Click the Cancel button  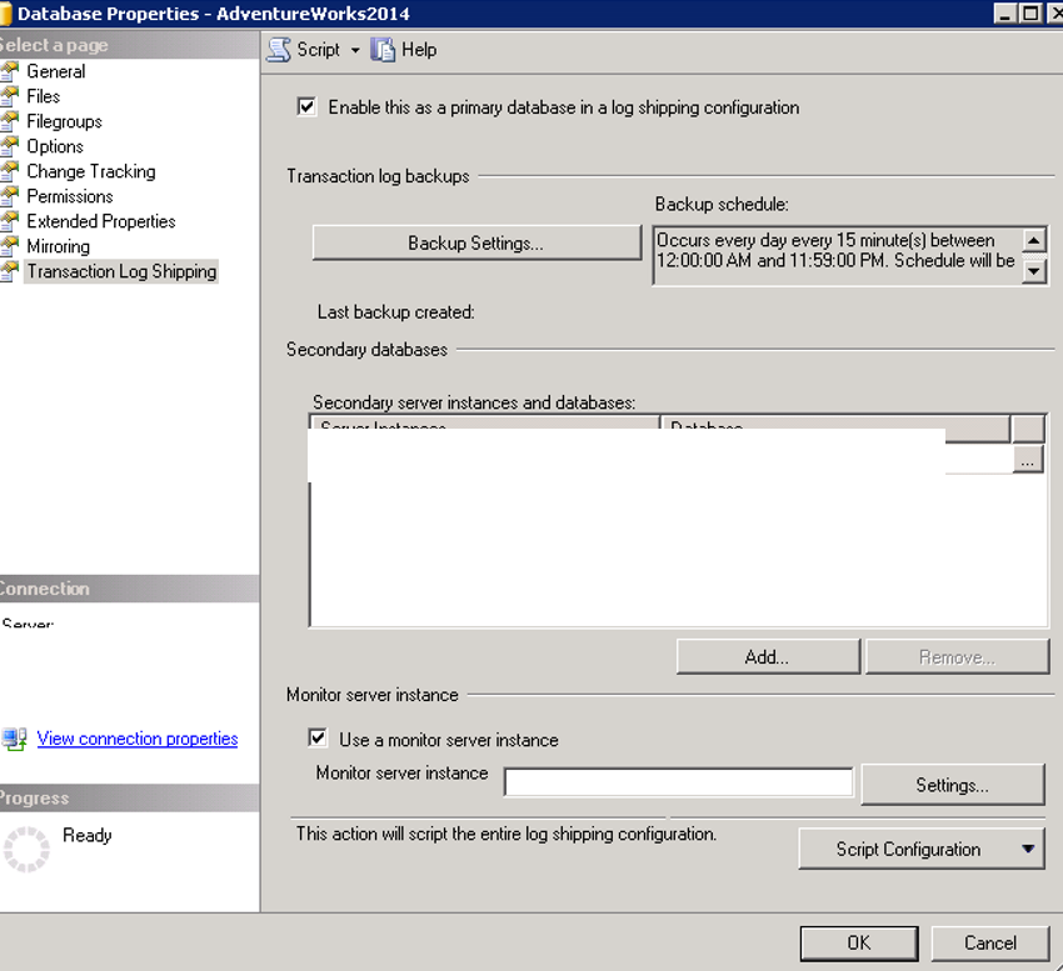pos(990,943)
